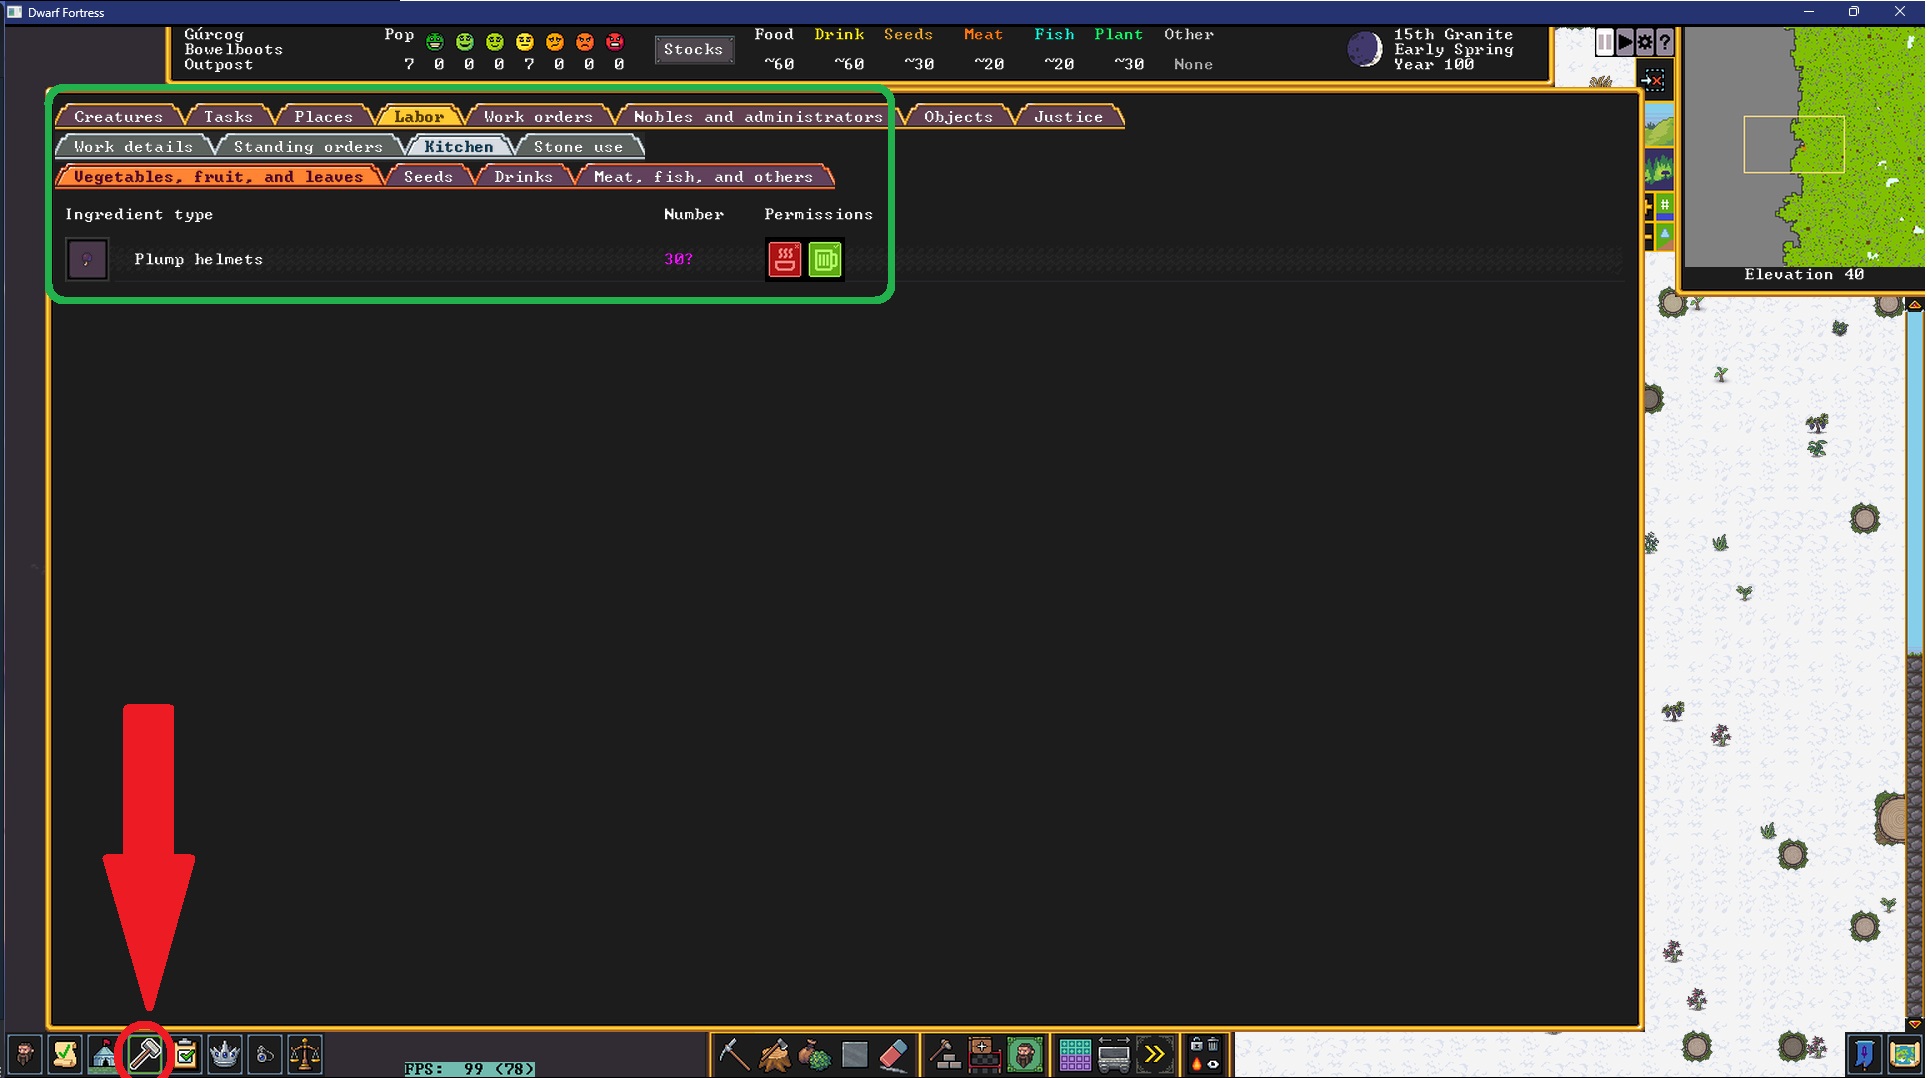1928x1078 pixels.
Task: Select the Kitchen sub-tab
Action: (458, 146)
